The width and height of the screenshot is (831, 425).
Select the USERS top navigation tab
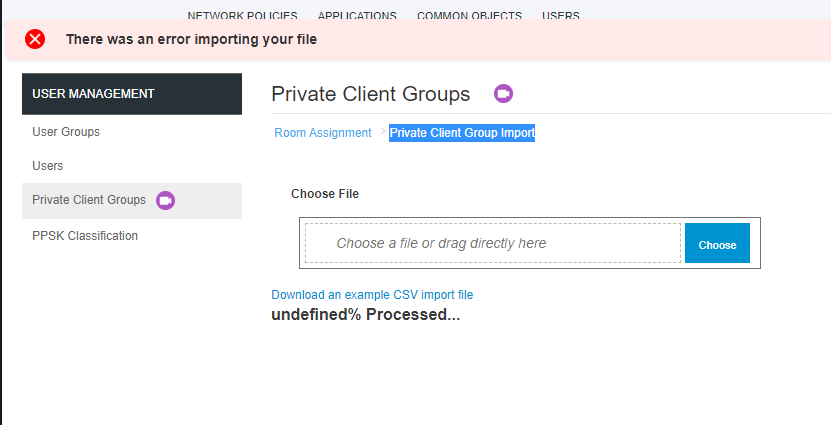(x=560, y=16)
